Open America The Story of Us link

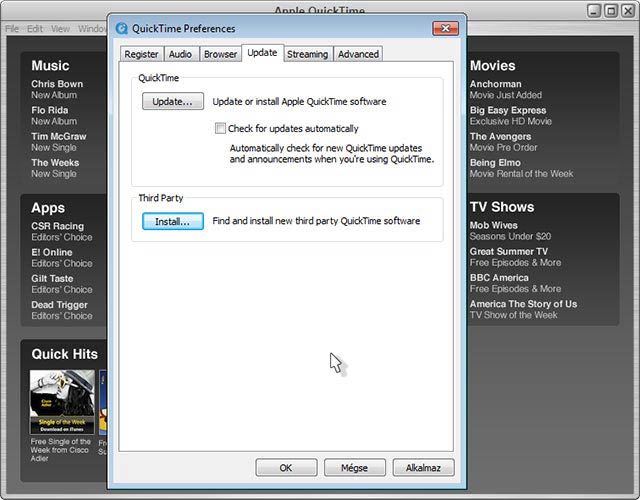(x=523, y=309)
